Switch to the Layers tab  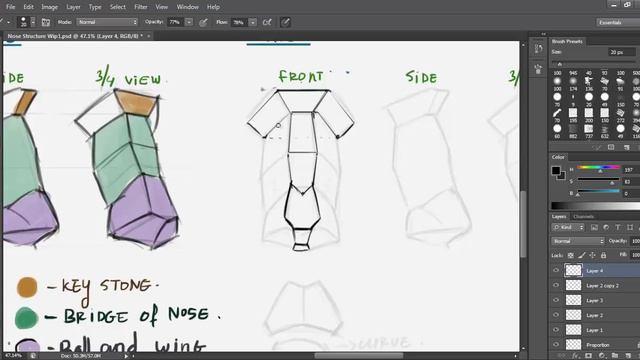point(559,217)
